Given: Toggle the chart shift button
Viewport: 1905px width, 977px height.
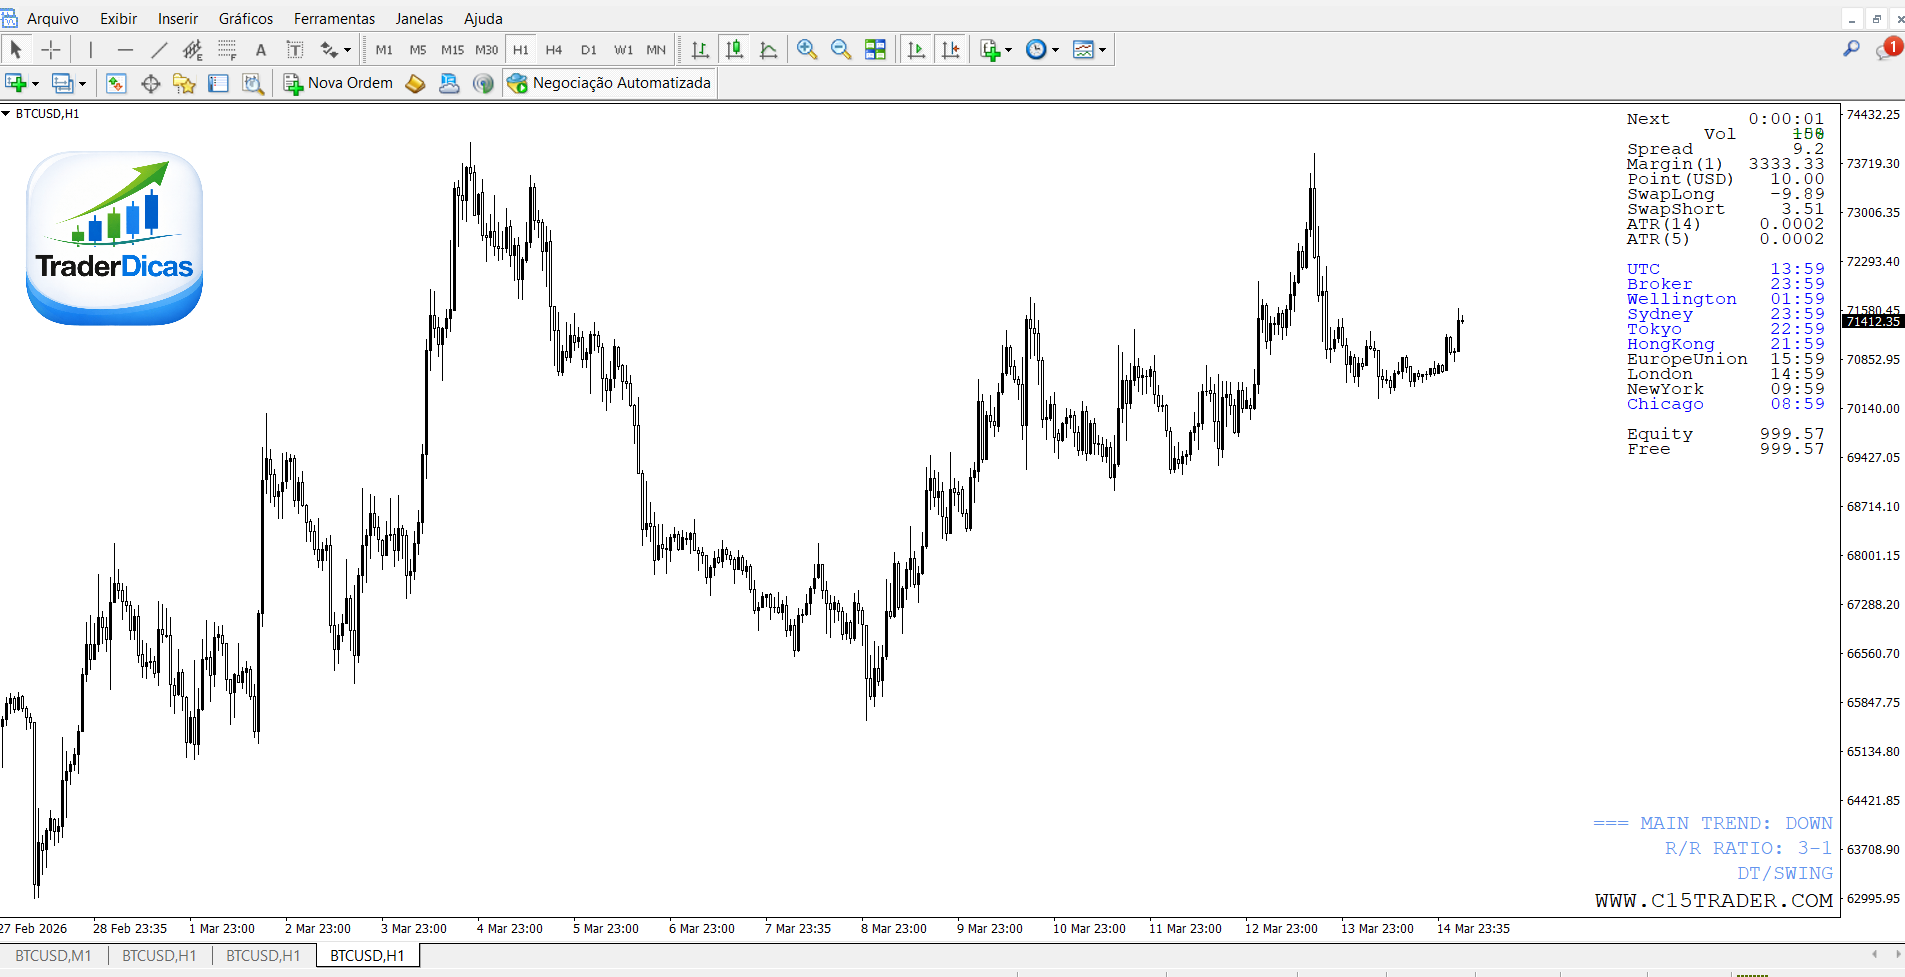Looking at the screenshot, I should (x=950, y=50).
